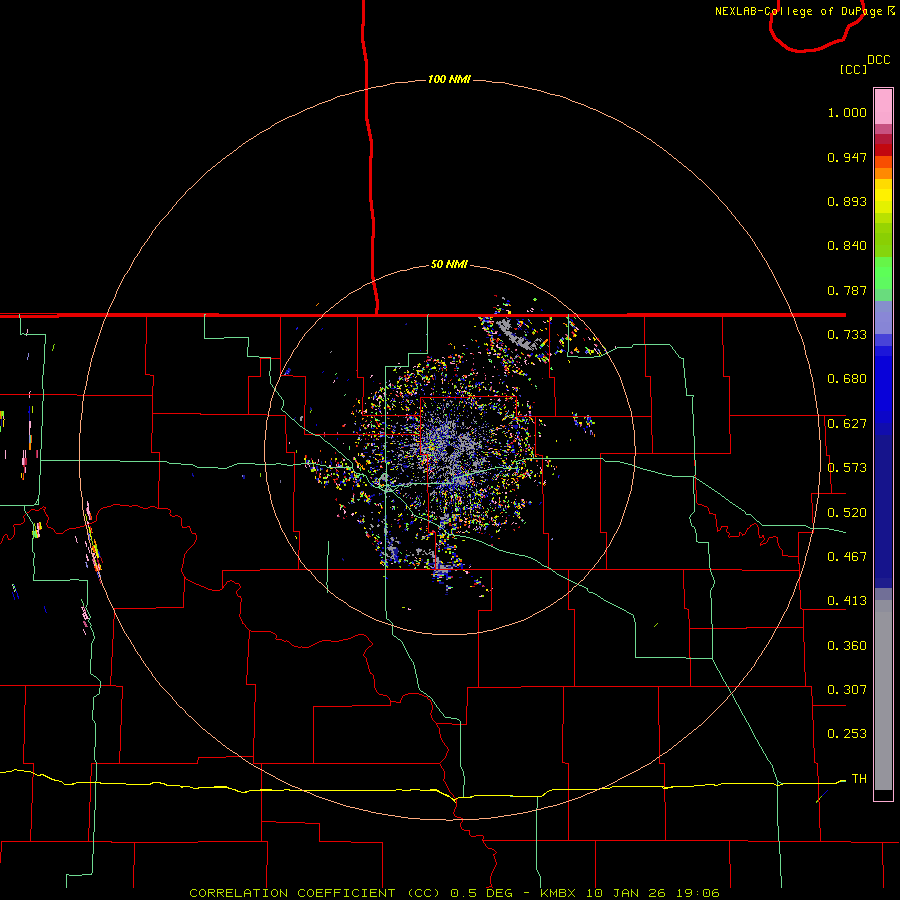Click the 0.467 color scale value
This screenshot has width=900, height=900.
click(847, 557)
